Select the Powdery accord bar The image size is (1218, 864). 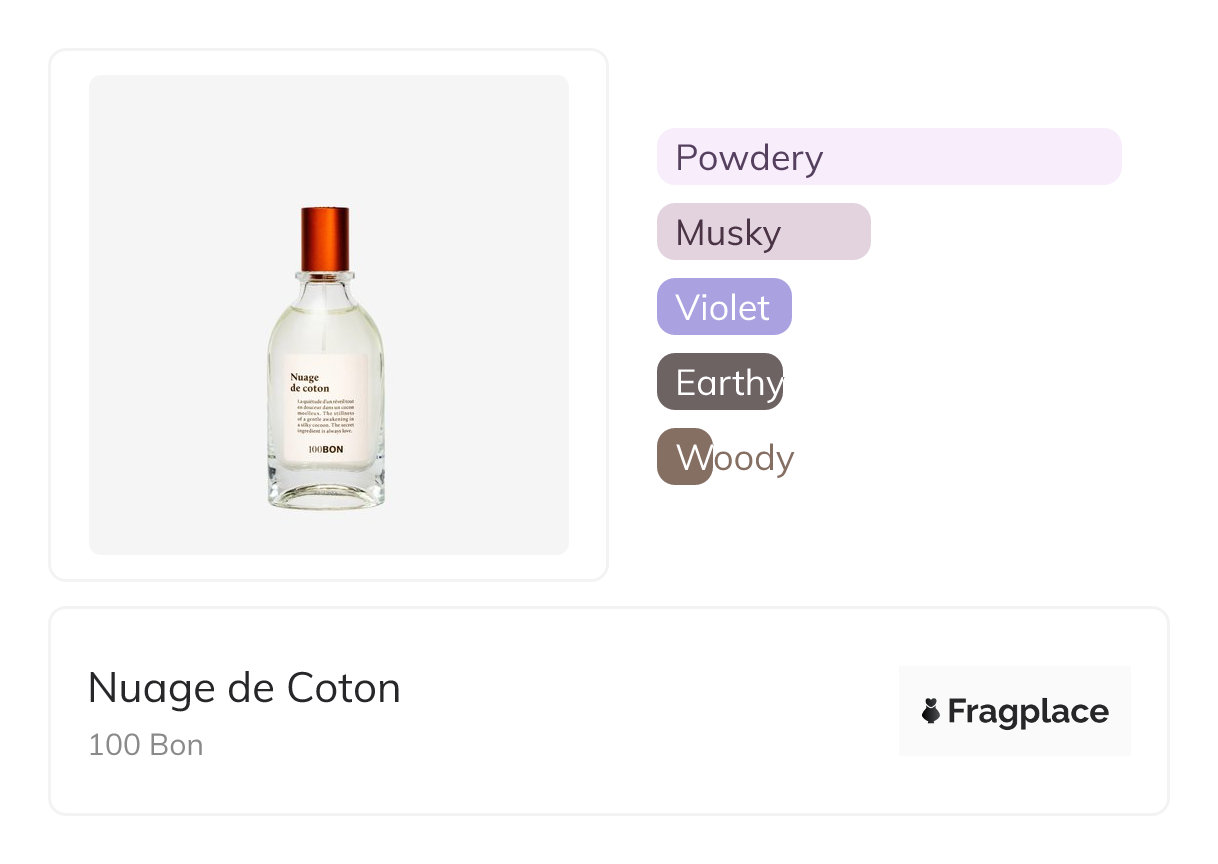coord(889,157)
